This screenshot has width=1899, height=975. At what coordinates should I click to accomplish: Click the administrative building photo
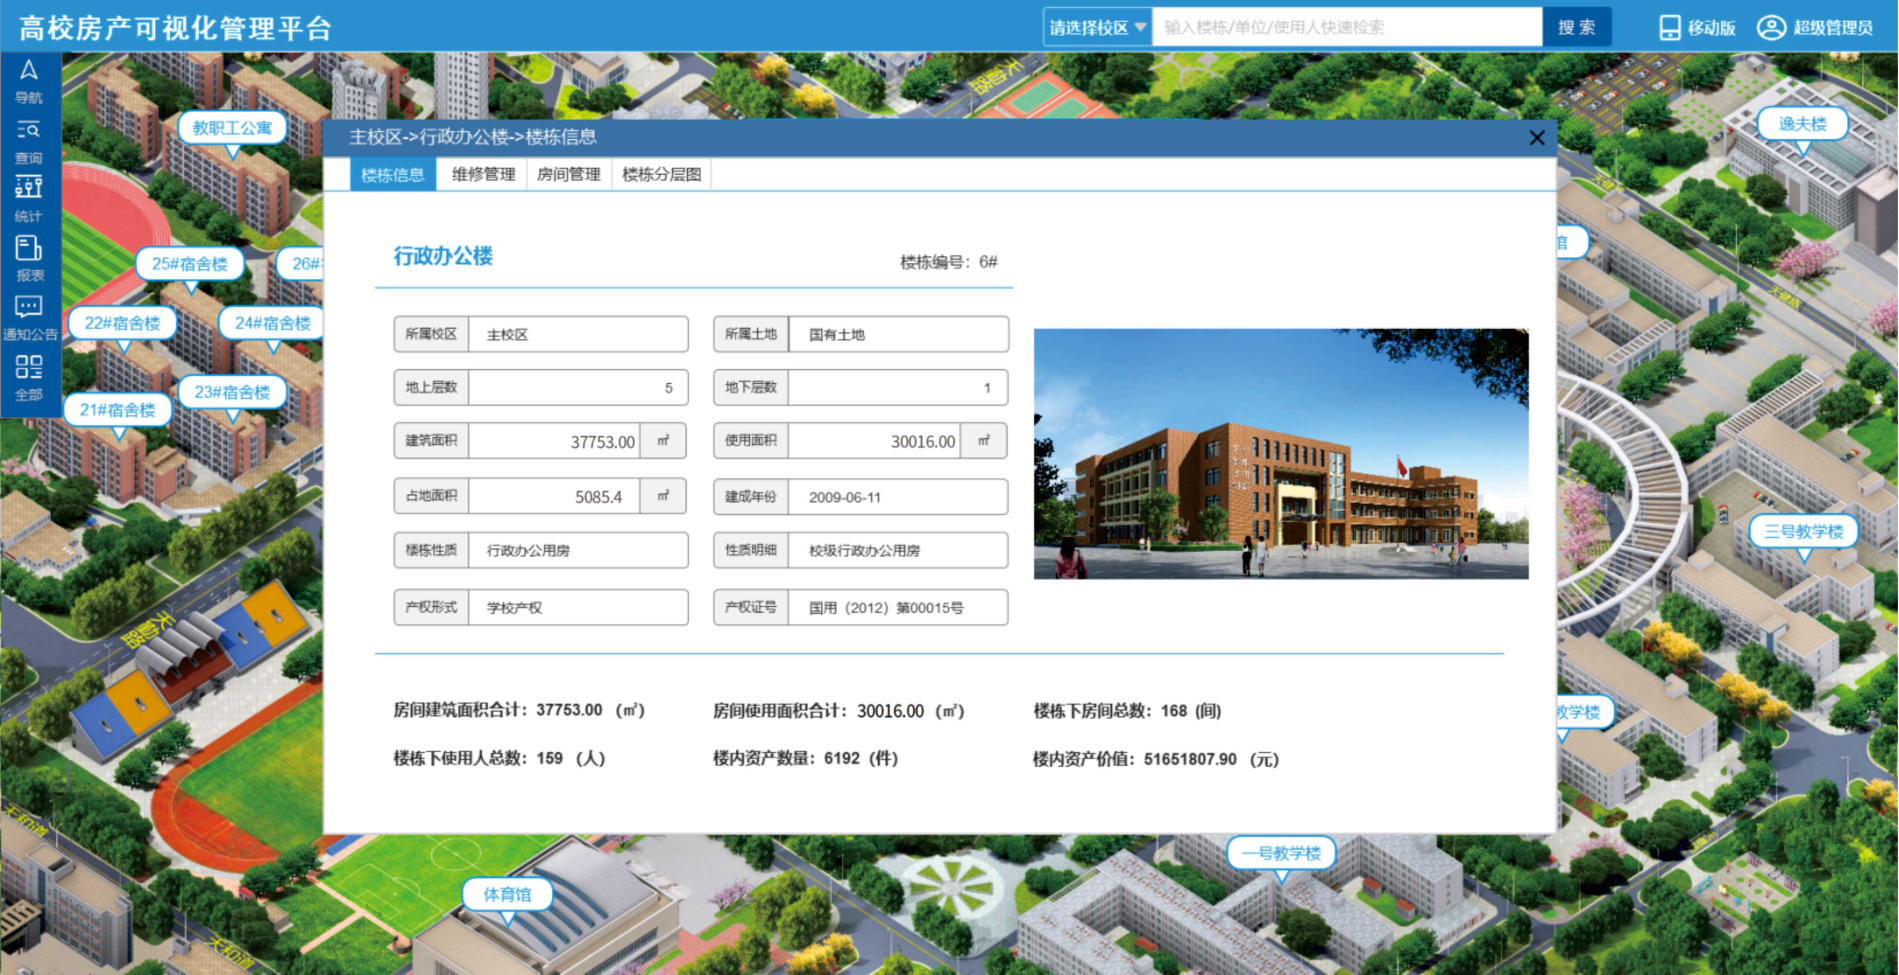coord(1281,454)
